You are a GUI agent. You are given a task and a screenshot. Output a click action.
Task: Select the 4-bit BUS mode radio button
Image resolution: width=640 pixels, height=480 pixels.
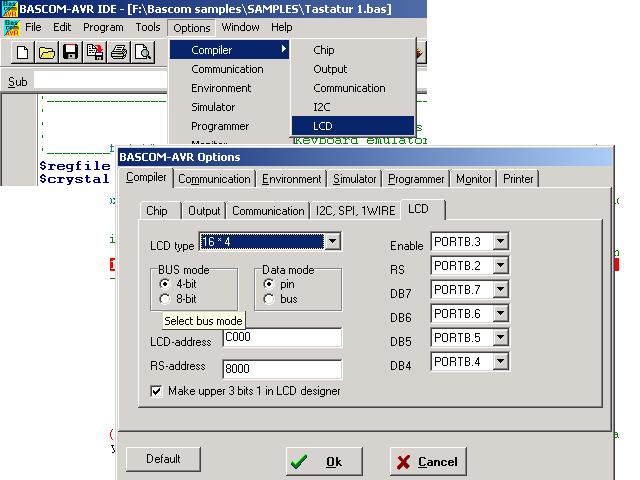coord(165,284)
